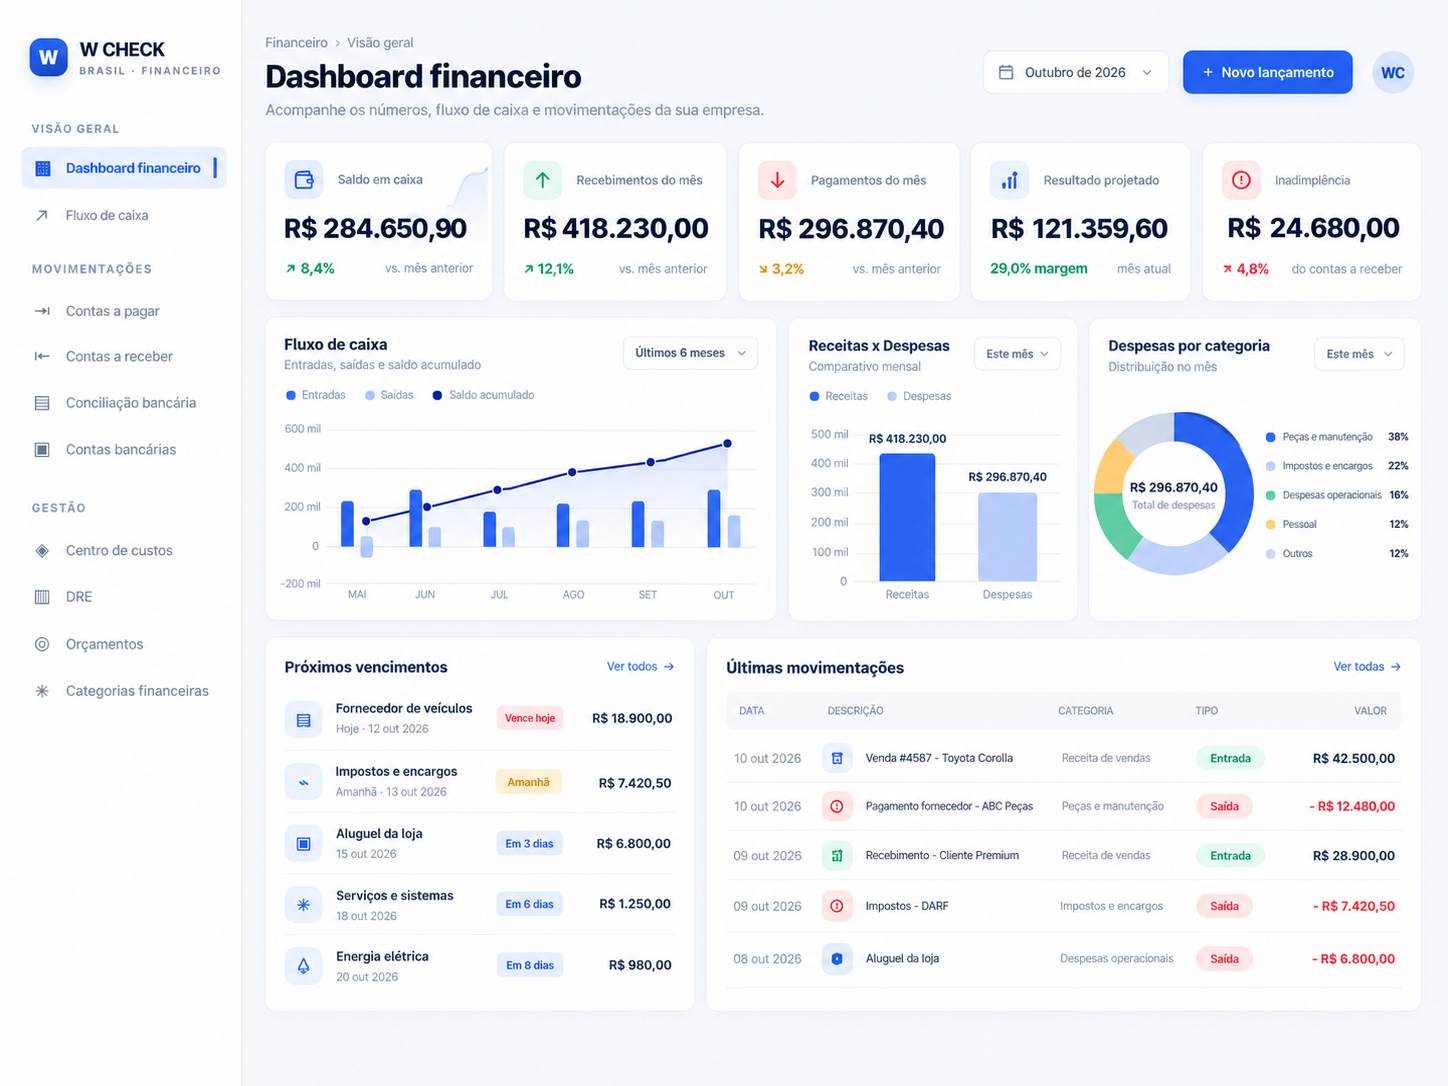Toggle the Despesas legend item

coord(919,396)
